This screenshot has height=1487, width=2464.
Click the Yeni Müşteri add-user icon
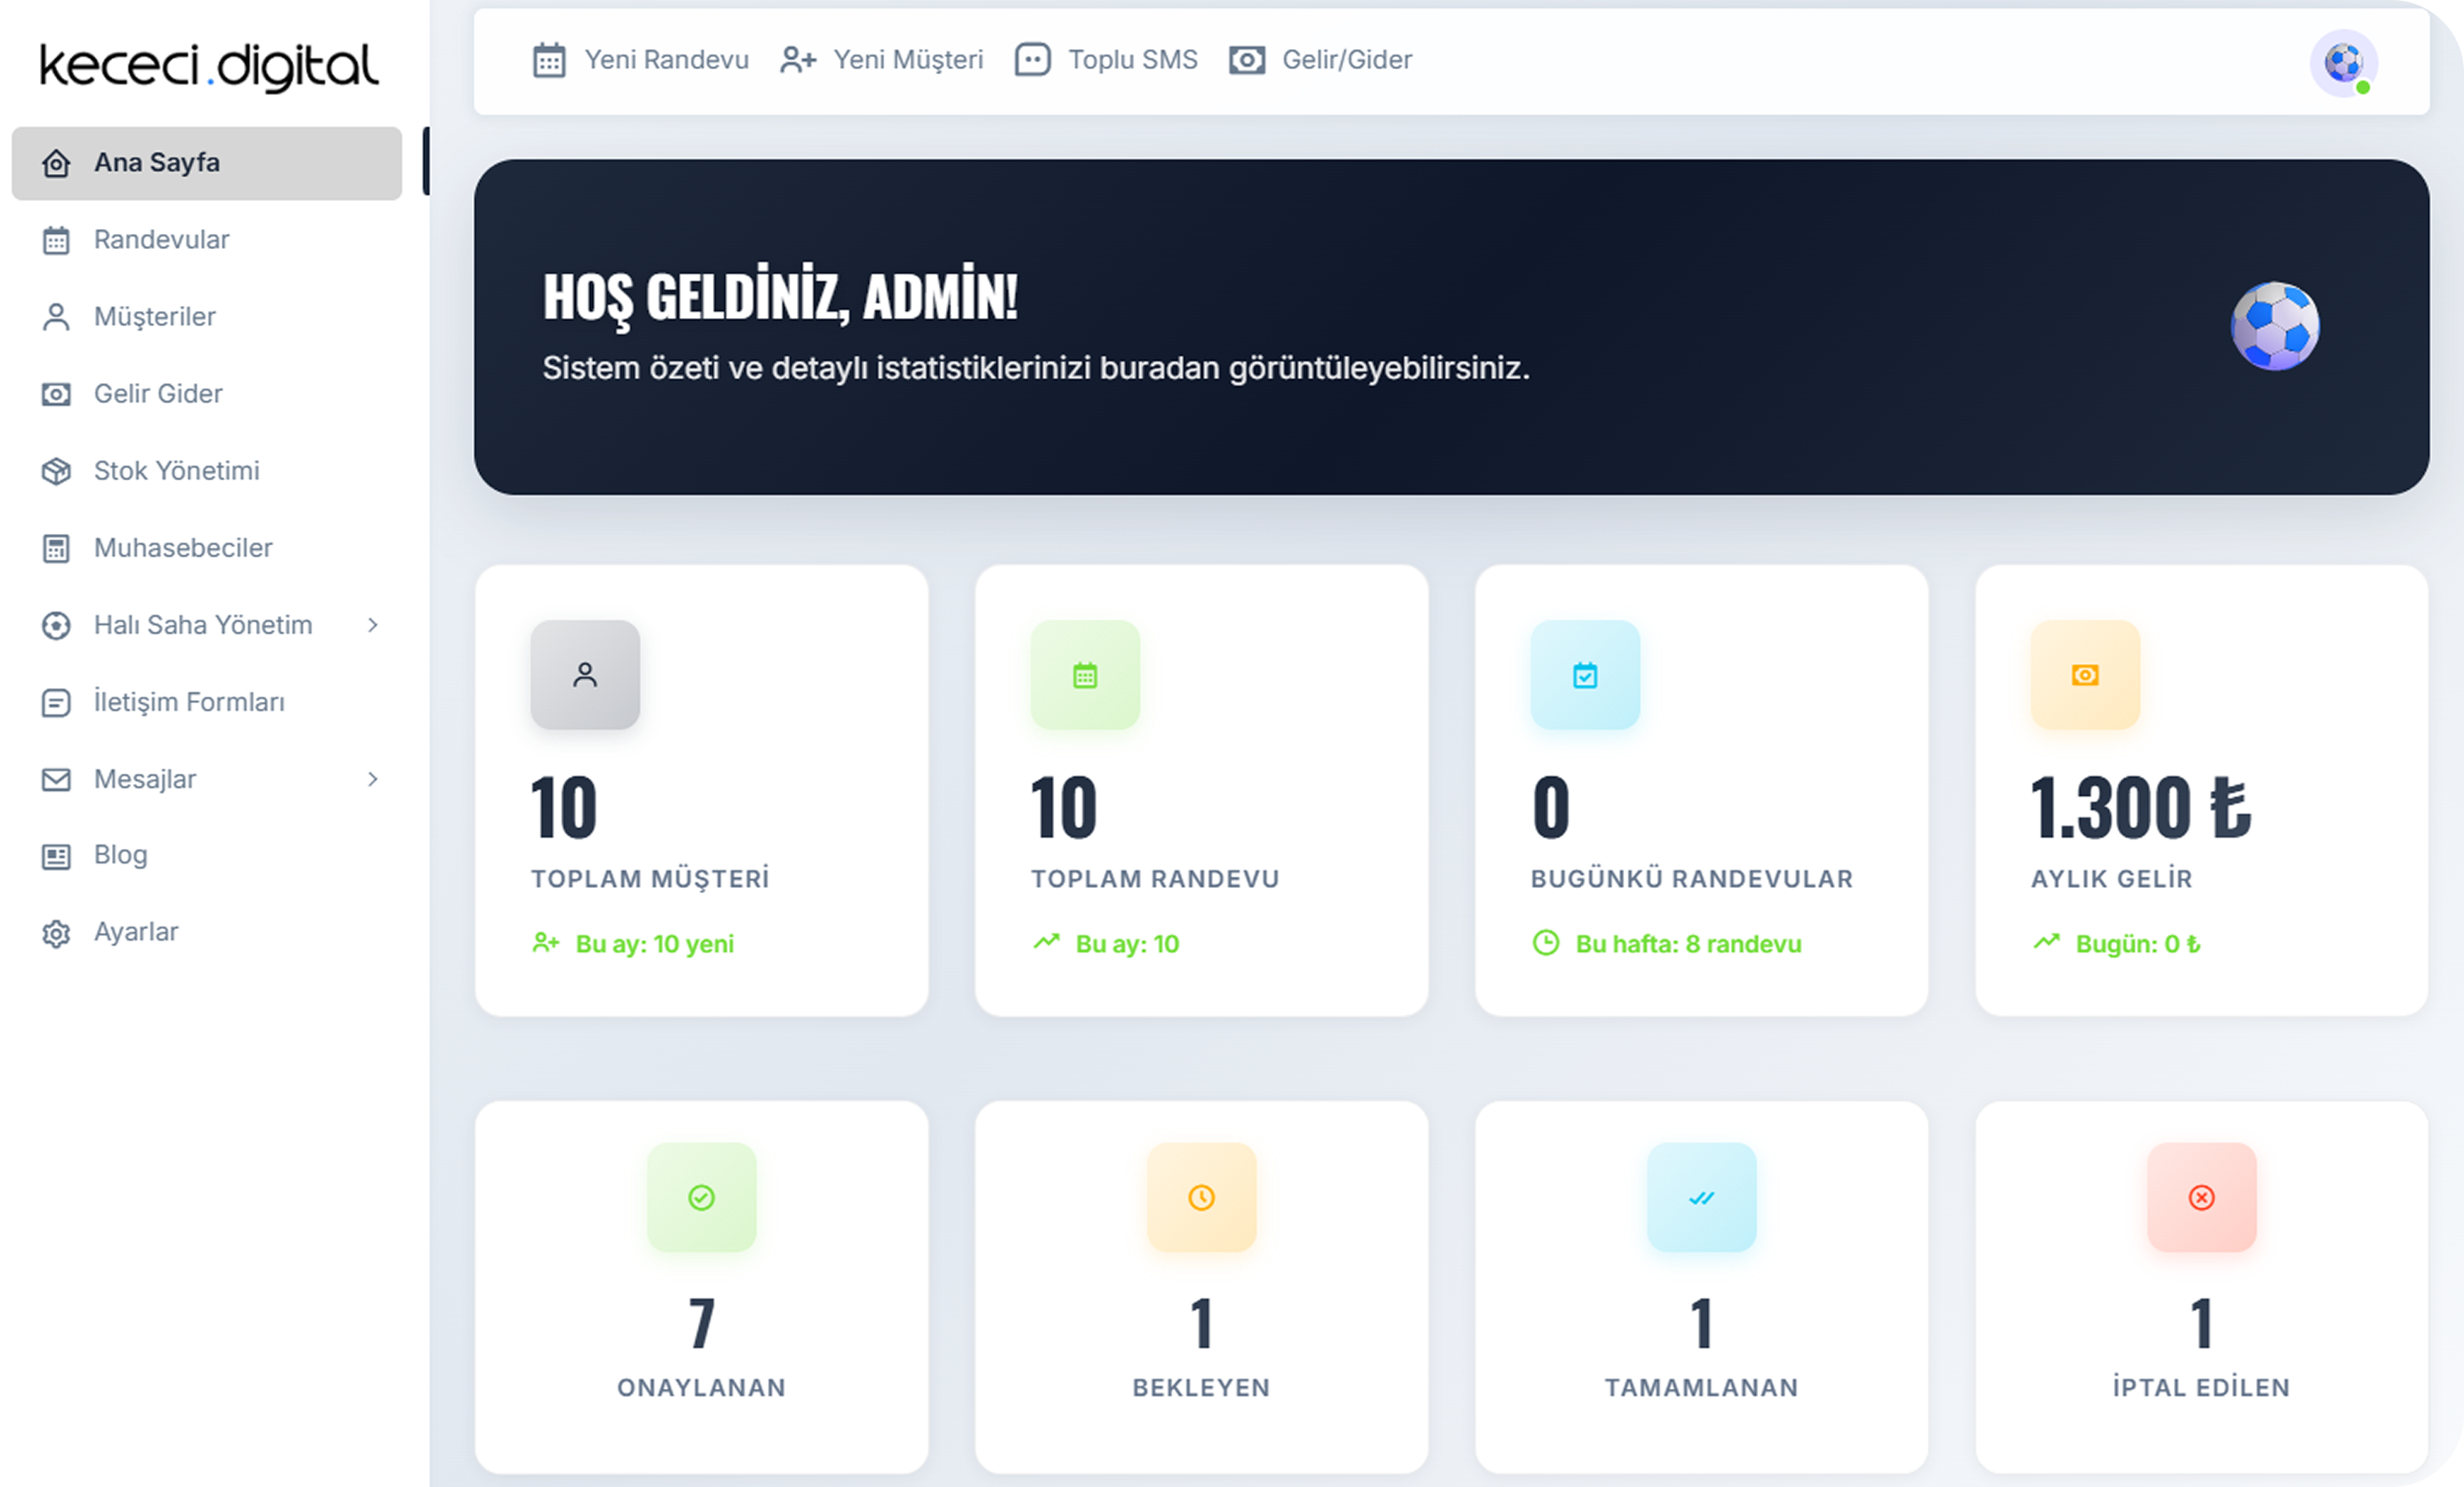[x=798, y=60]
